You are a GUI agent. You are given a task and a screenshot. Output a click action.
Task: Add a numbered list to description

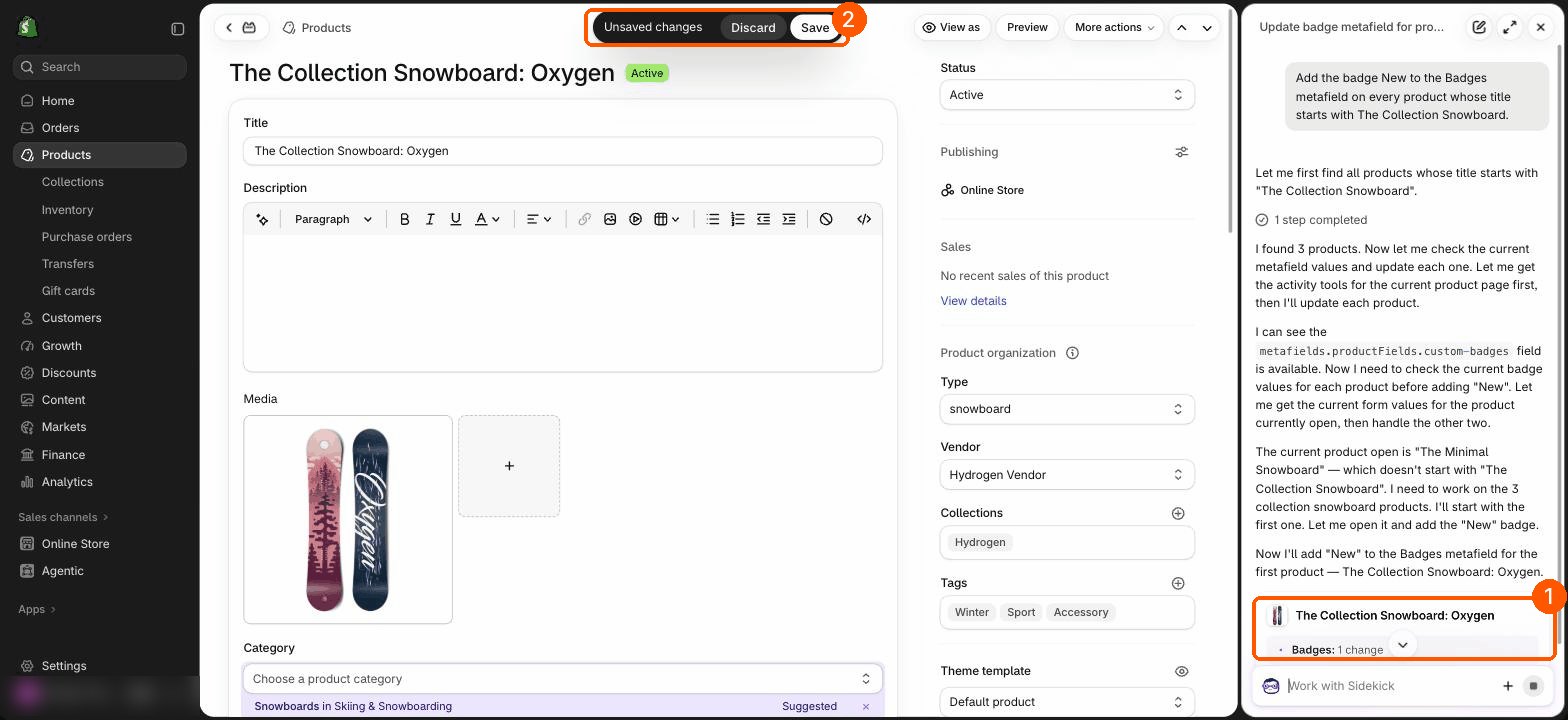pyautogui.click(x=738, y=219)
